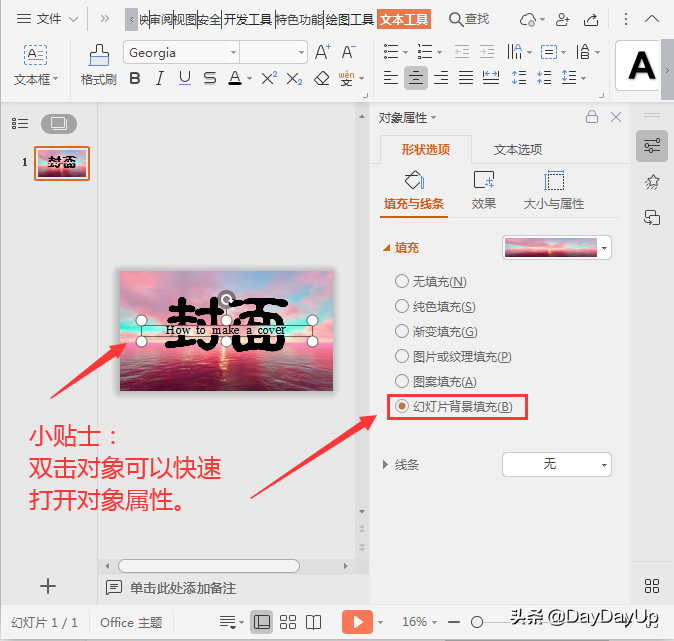Open the 查找 search function

click(469, 19)
